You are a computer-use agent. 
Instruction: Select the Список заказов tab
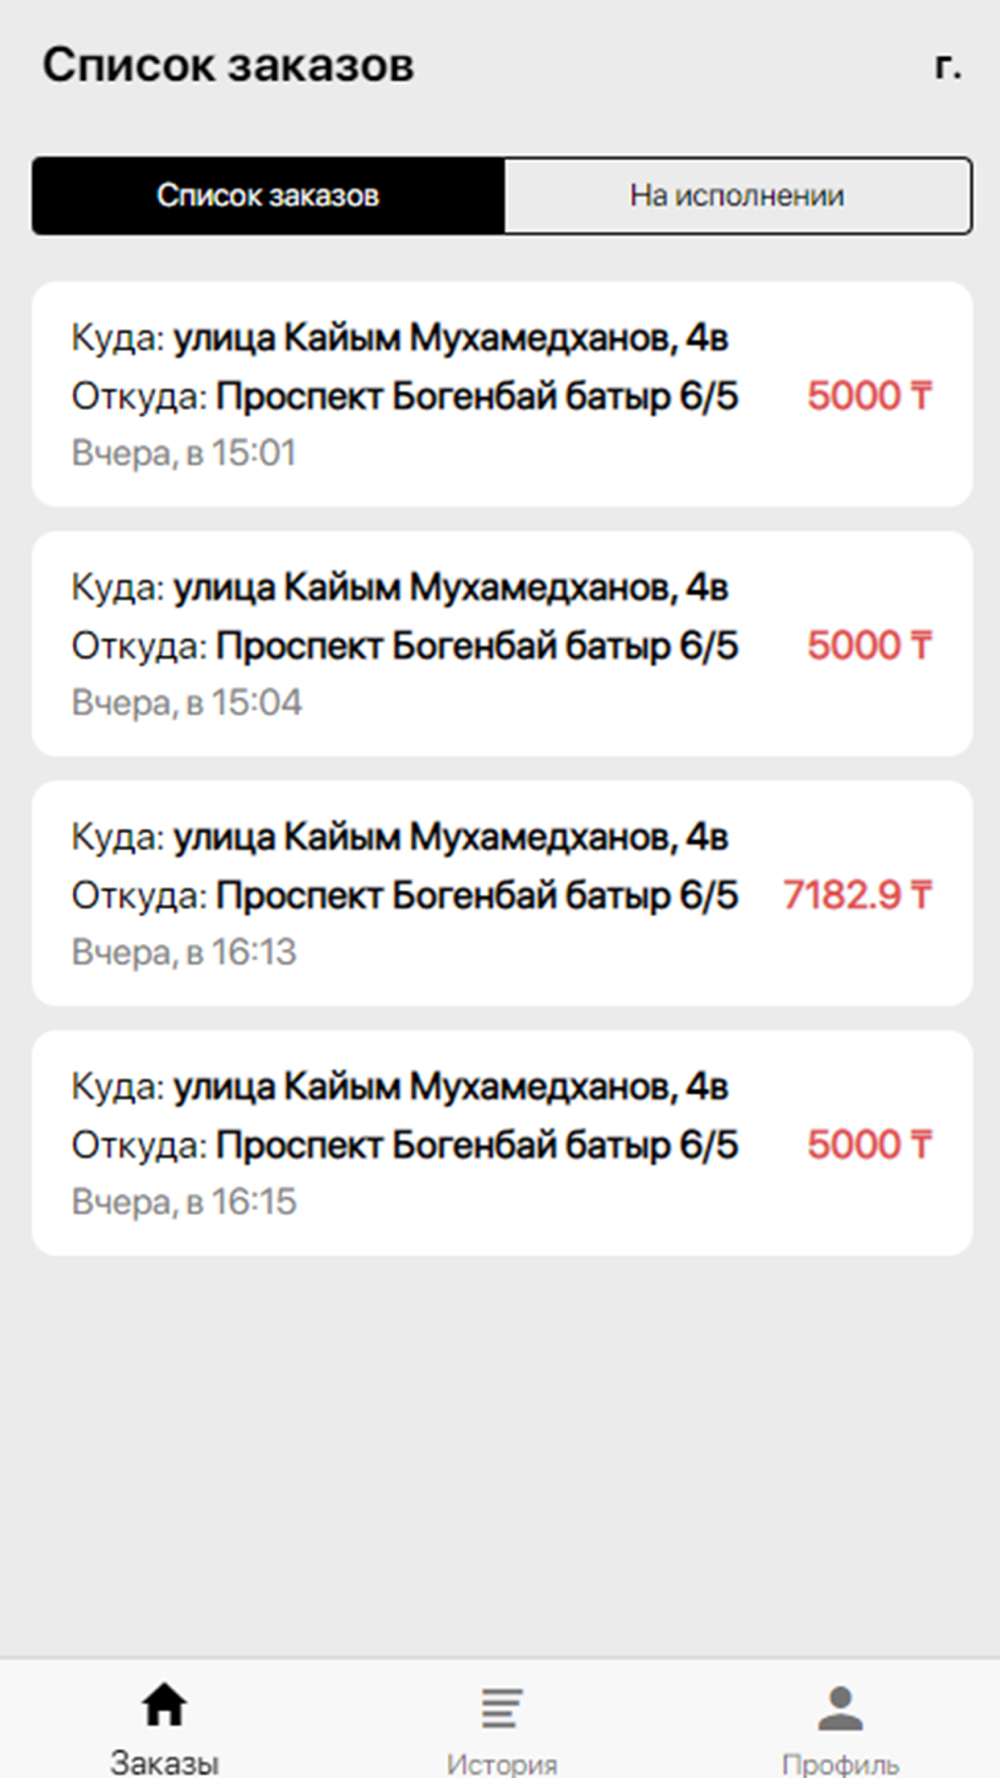pyautogui.click(x=268, y=195)
